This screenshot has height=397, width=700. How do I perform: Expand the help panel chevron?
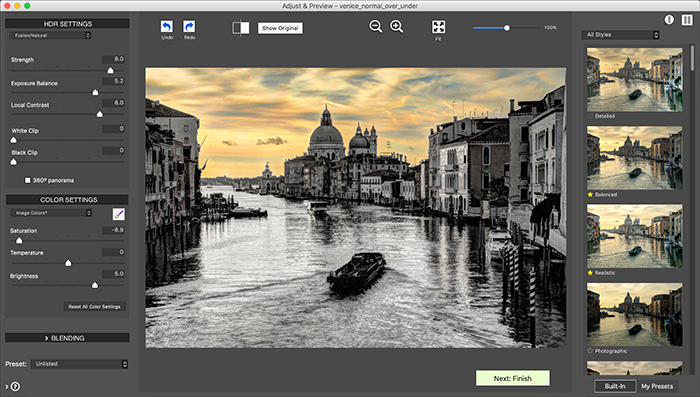pos(7,387)
